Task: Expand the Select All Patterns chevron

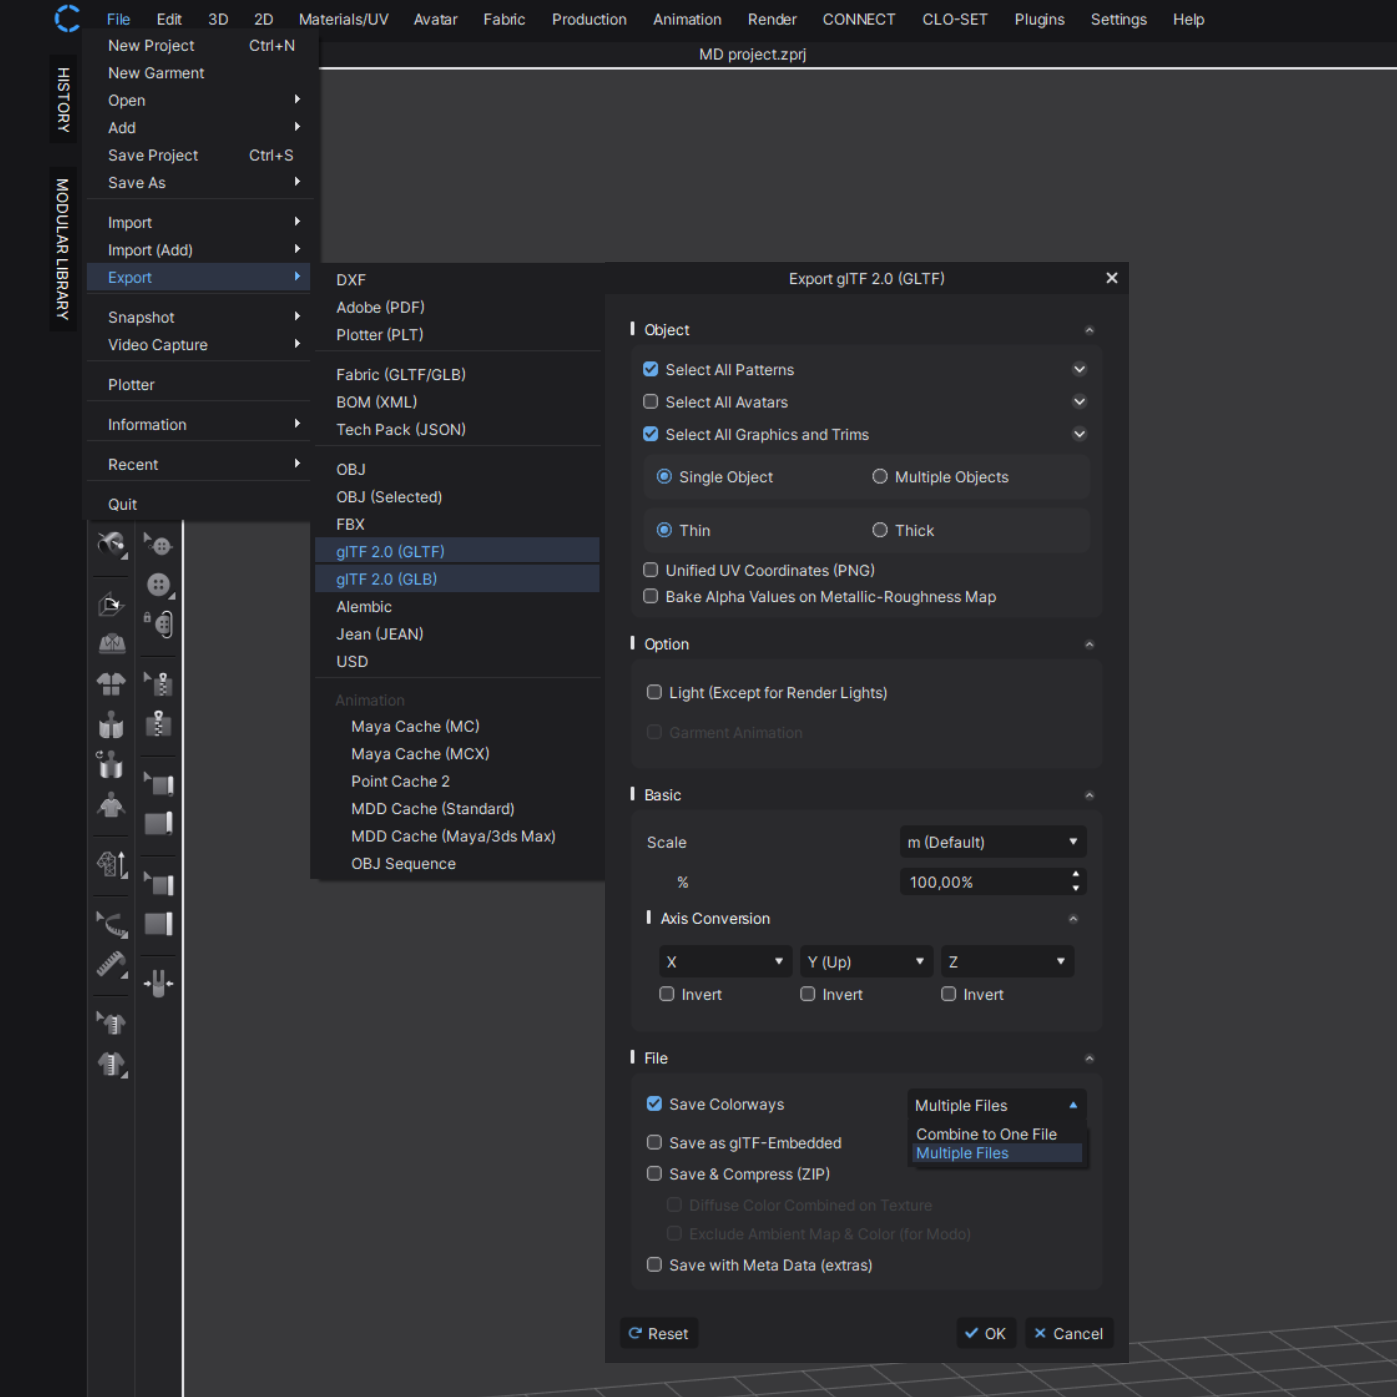Action: (x=1079, y=369)
